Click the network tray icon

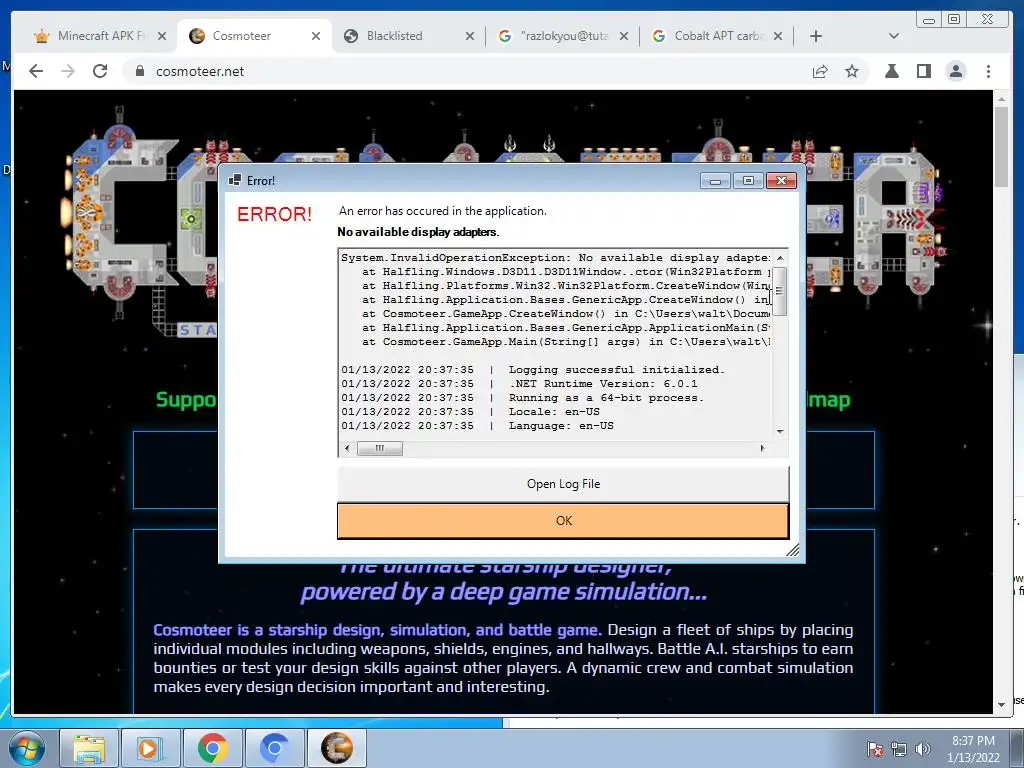(899, 749)
